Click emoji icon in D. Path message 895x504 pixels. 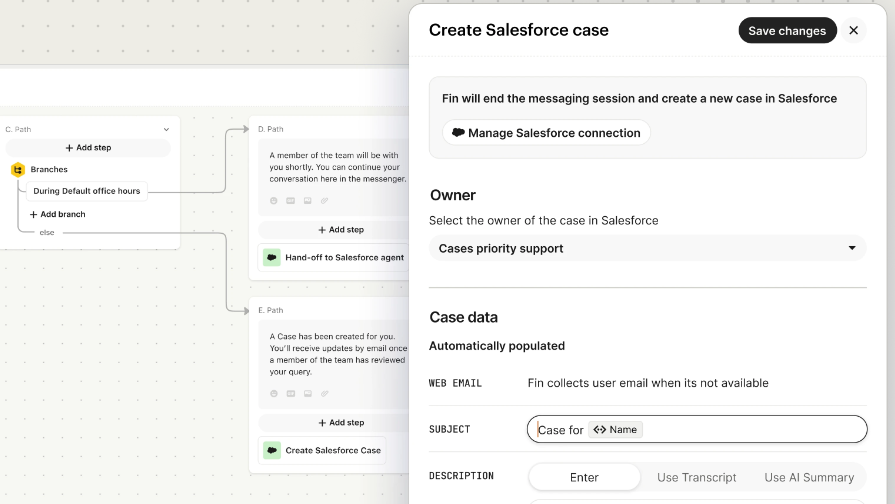coord(274,200)
